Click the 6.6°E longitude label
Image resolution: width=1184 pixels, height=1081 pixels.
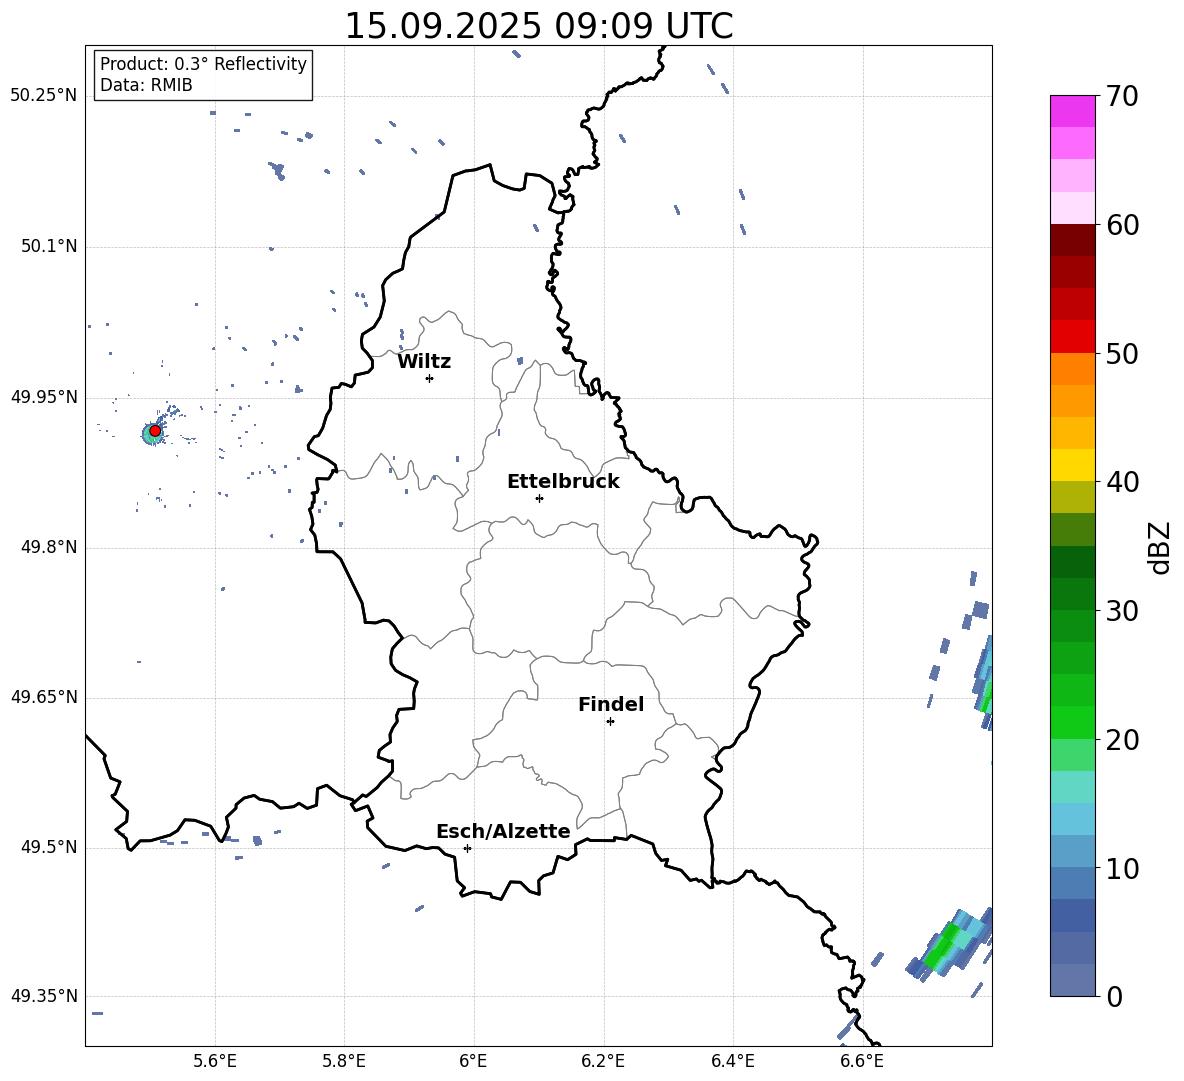pyautogui.click(x=862, y=1061)
